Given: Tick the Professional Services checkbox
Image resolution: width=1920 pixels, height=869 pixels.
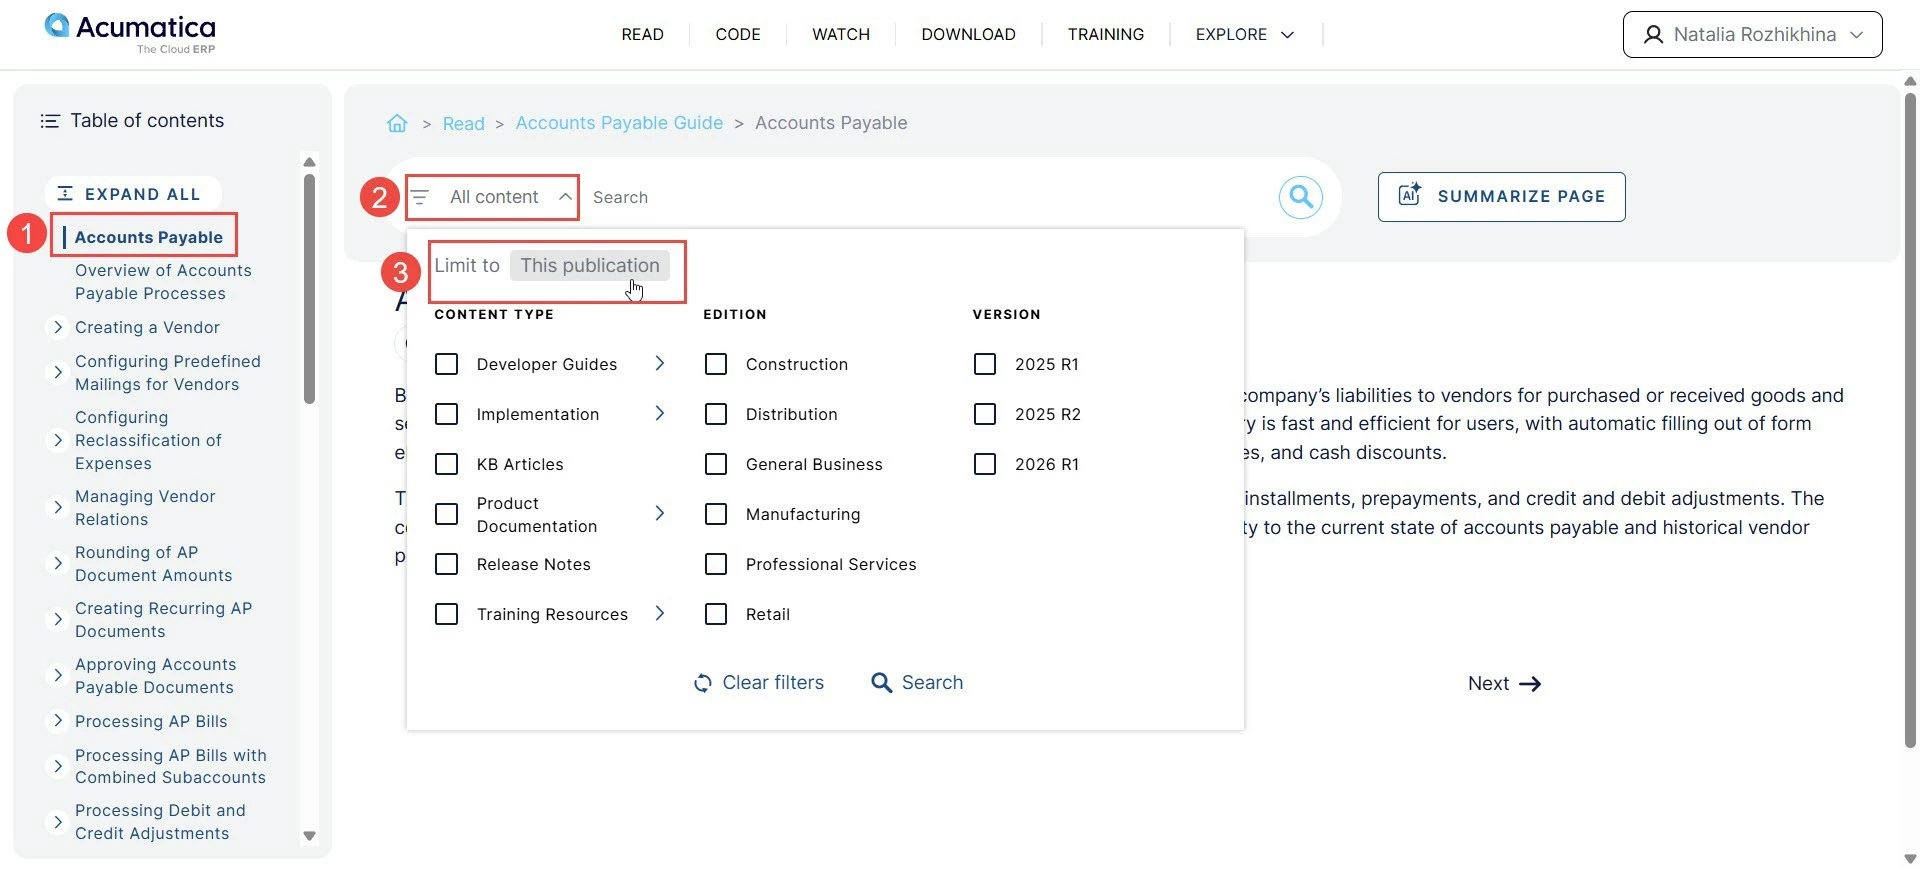Looking at the screenshot, I should tap(716, 564).
